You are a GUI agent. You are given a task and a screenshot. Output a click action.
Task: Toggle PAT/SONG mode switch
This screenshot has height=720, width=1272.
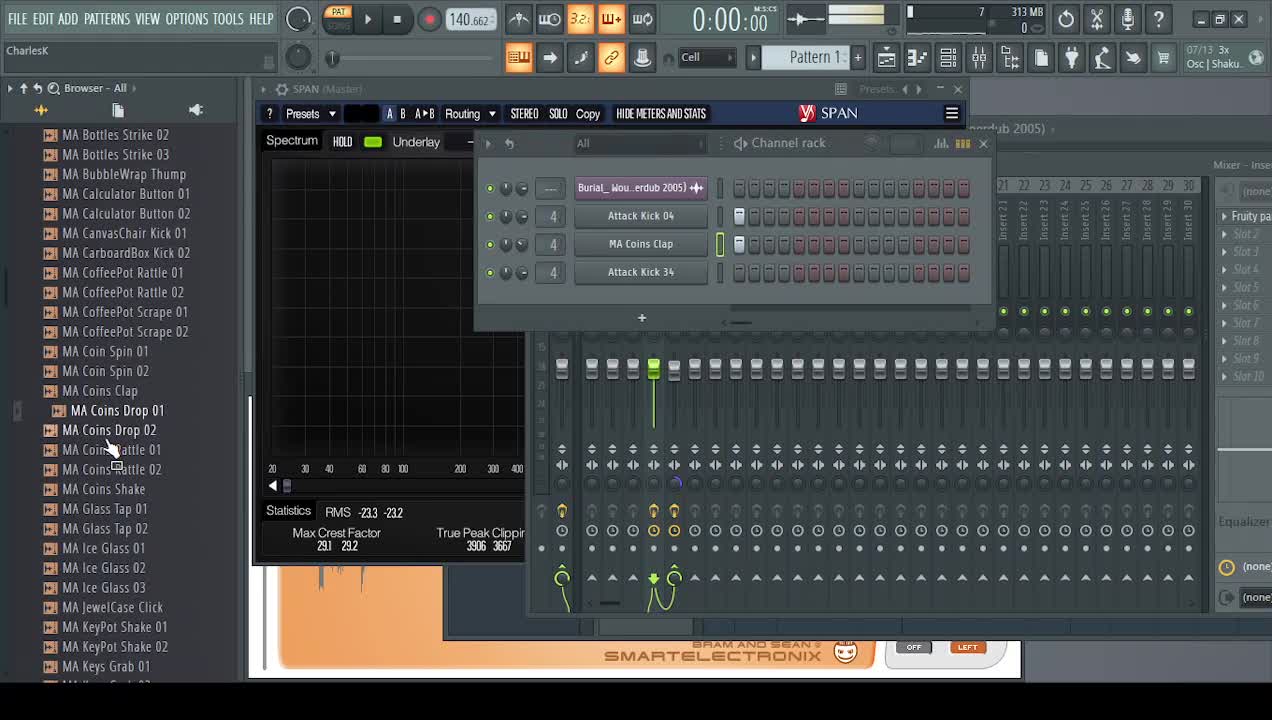point(338,19)
